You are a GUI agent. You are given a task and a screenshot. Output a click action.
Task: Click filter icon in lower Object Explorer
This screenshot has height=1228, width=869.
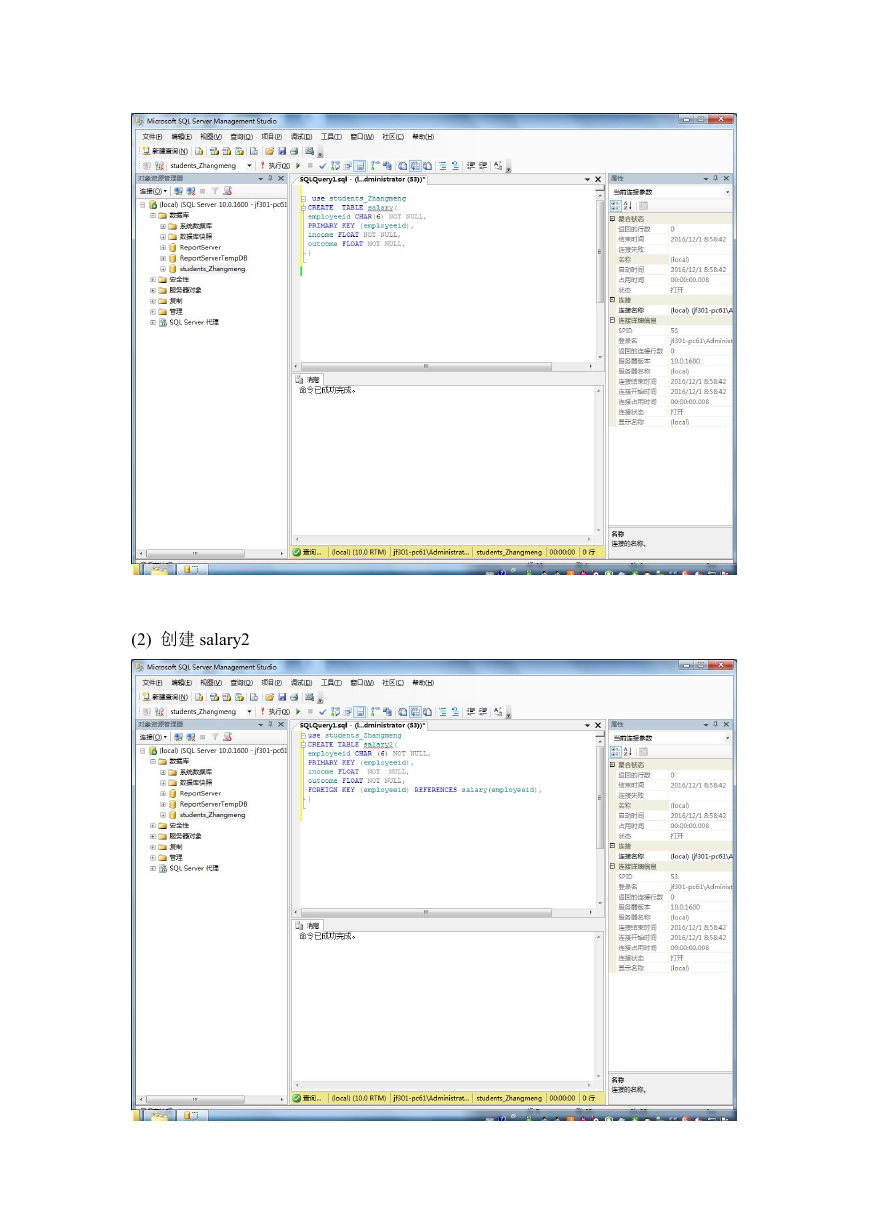(215, 736)
